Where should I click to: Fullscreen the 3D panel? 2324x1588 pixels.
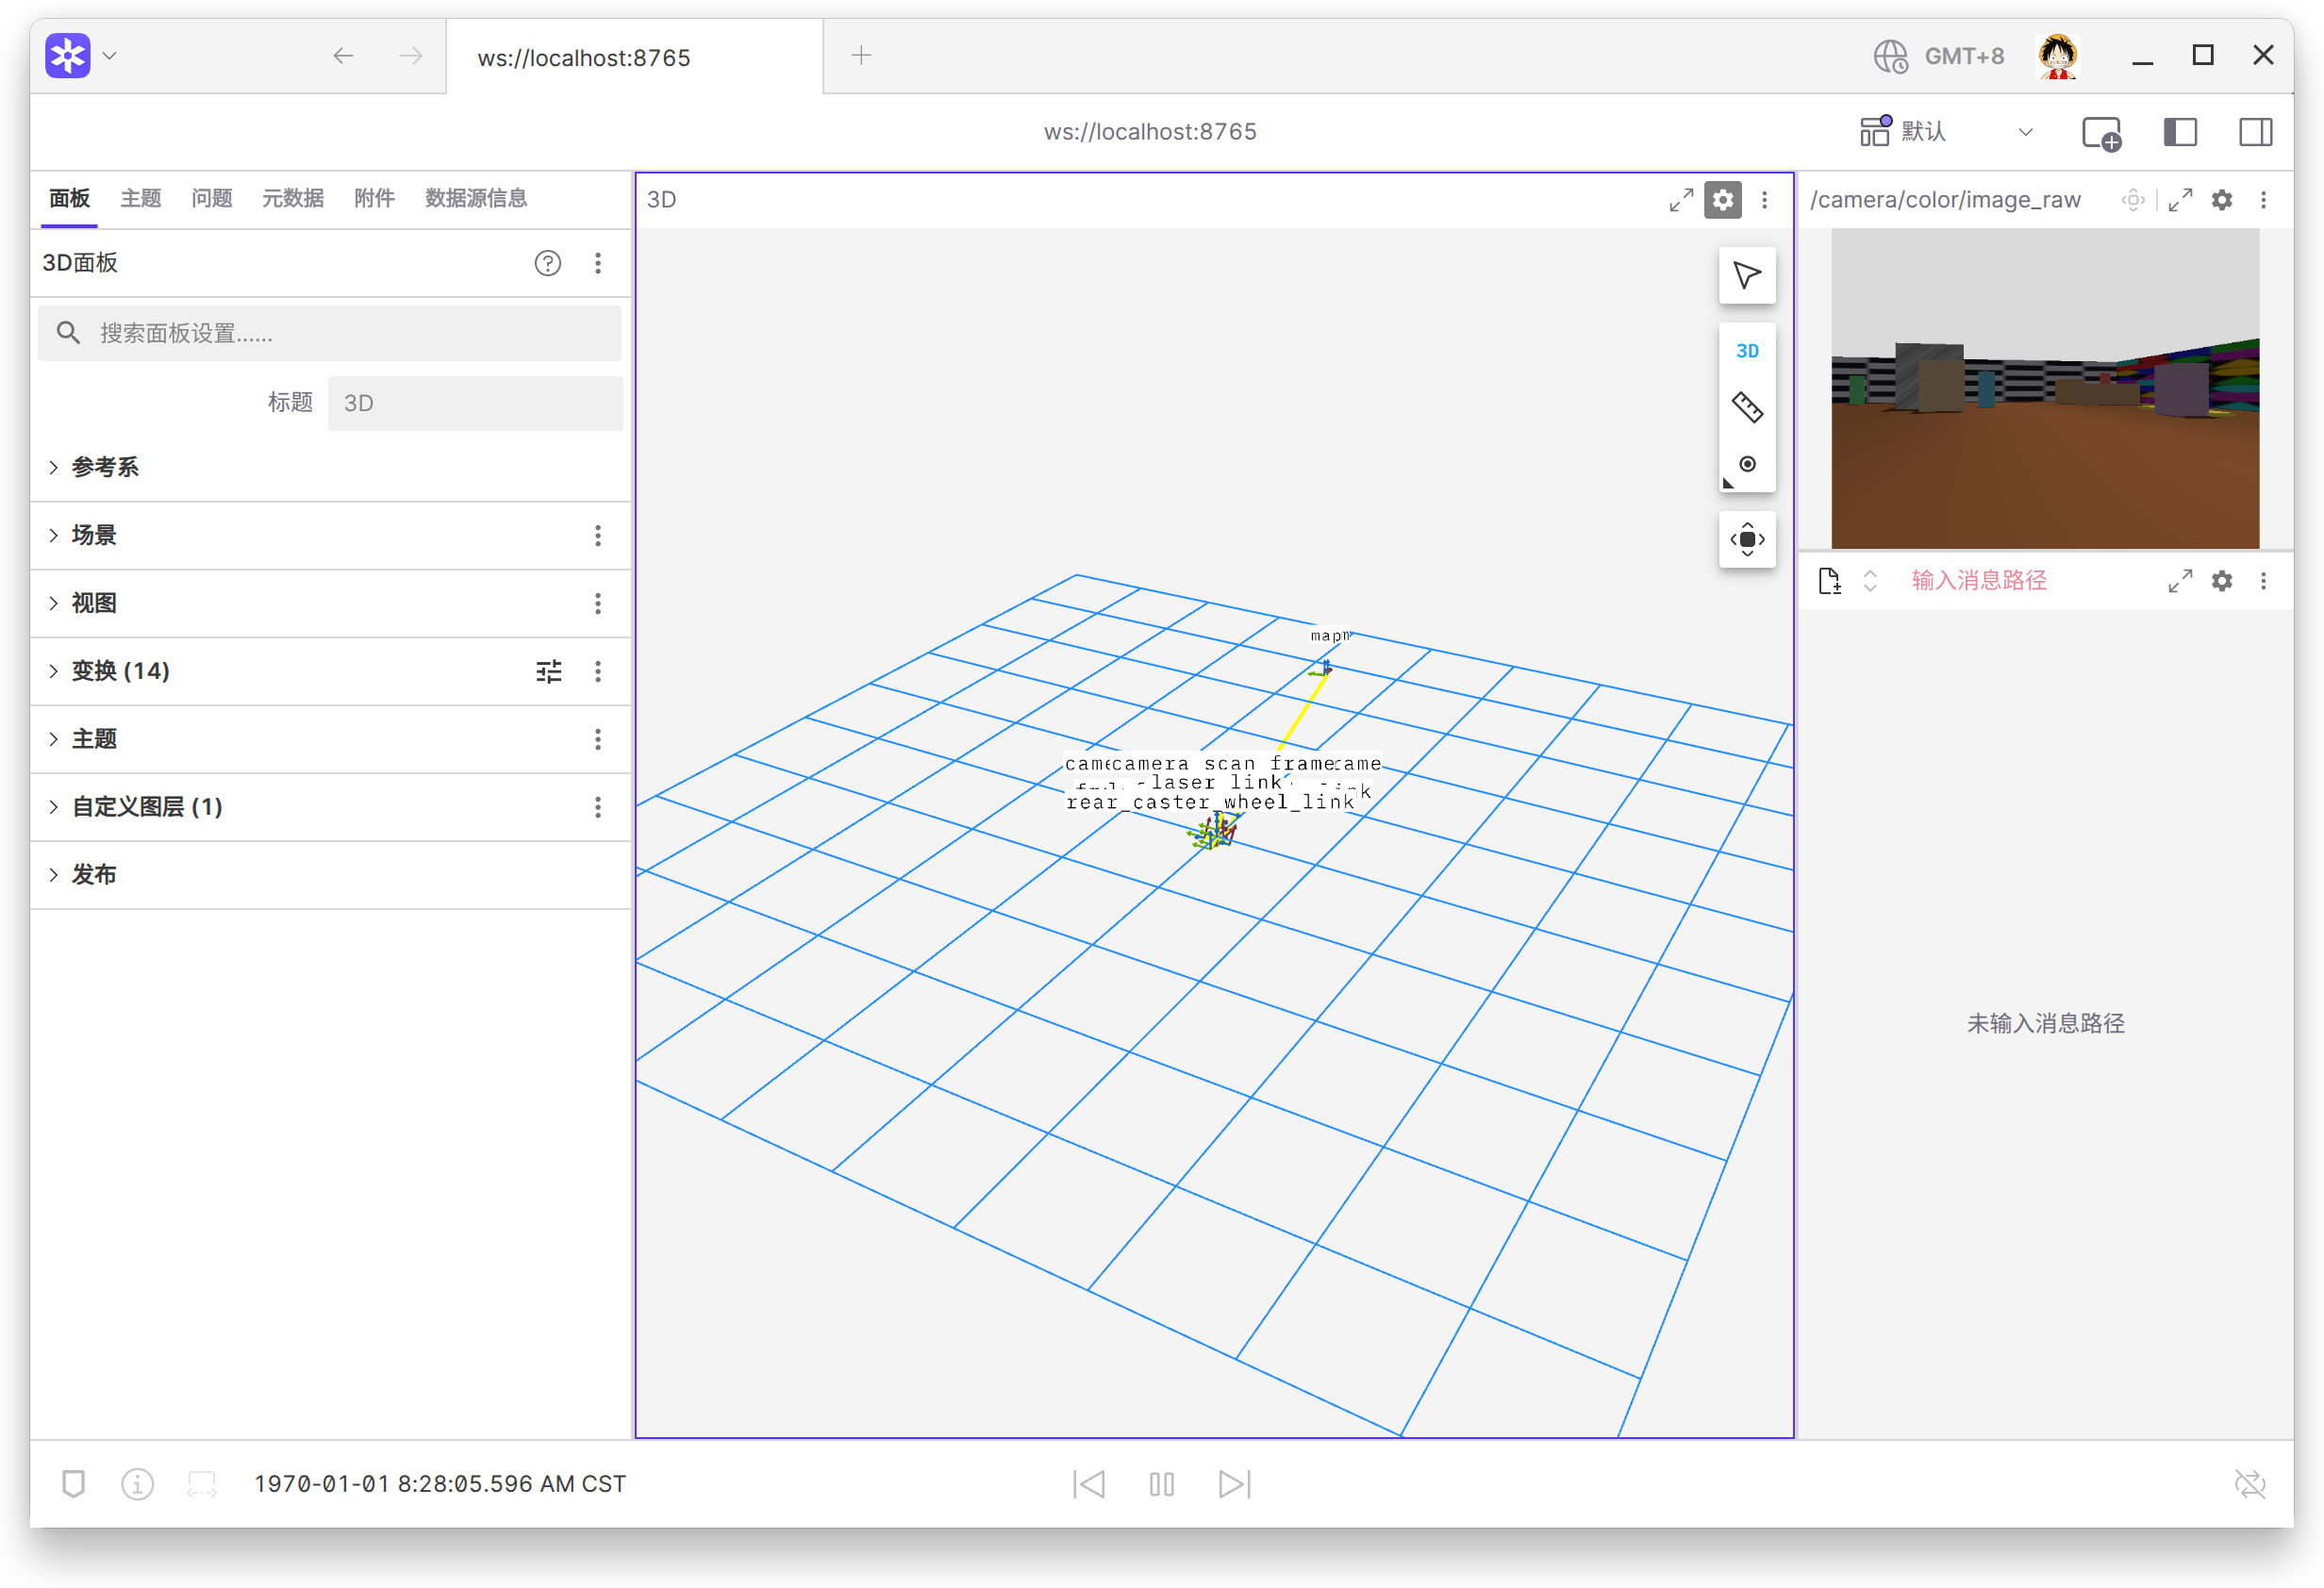pyautogui.click(x=1681, y=200)
